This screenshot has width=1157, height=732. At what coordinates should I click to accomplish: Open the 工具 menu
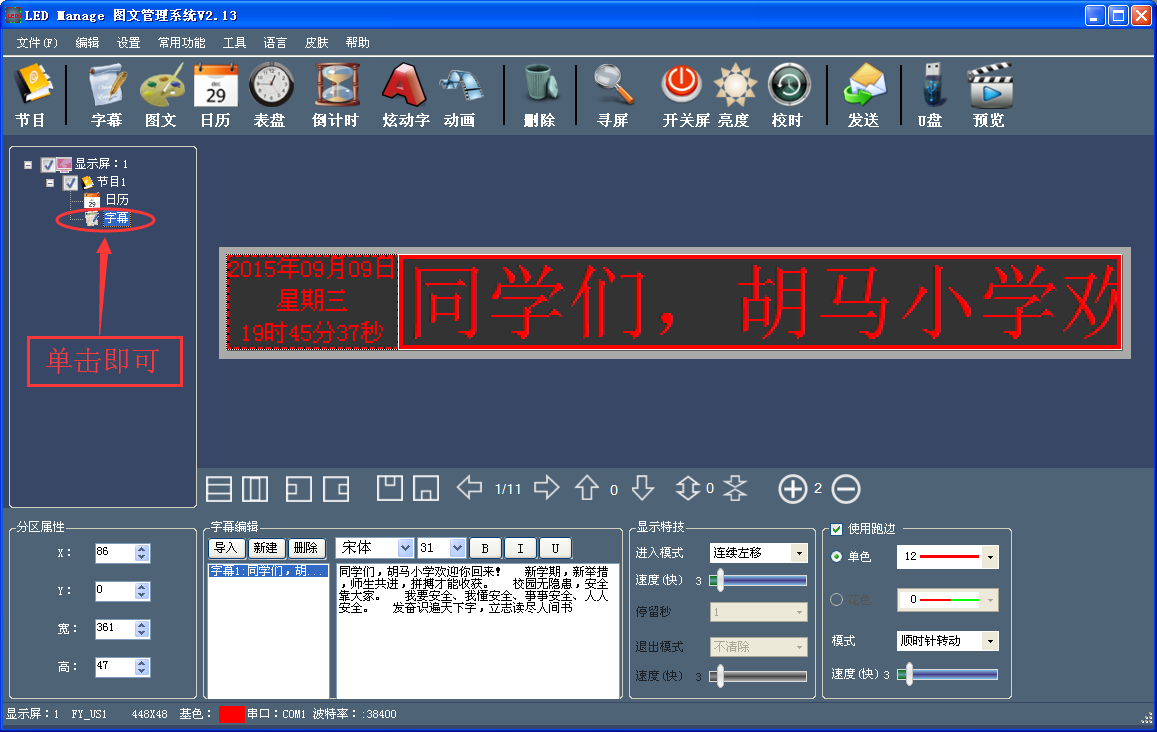coord(234,43)
